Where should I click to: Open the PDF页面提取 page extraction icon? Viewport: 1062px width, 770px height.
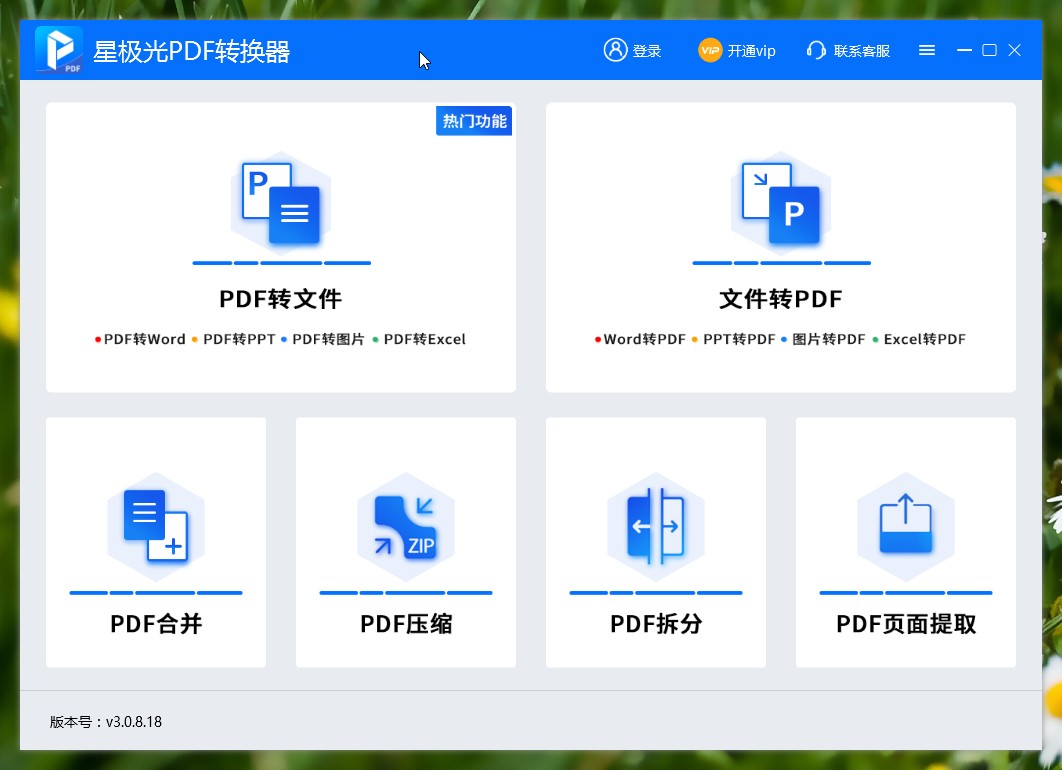click(905, 527)
